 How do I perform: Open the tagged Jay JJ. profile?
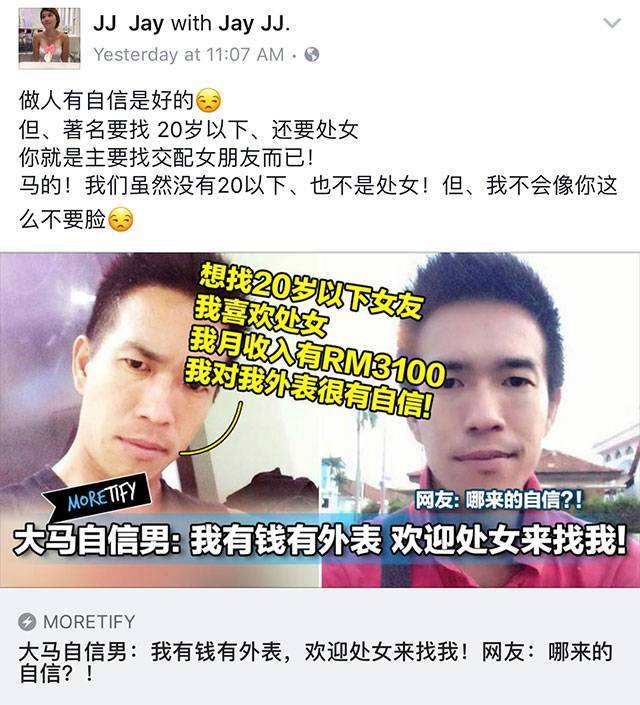[254, 24]
